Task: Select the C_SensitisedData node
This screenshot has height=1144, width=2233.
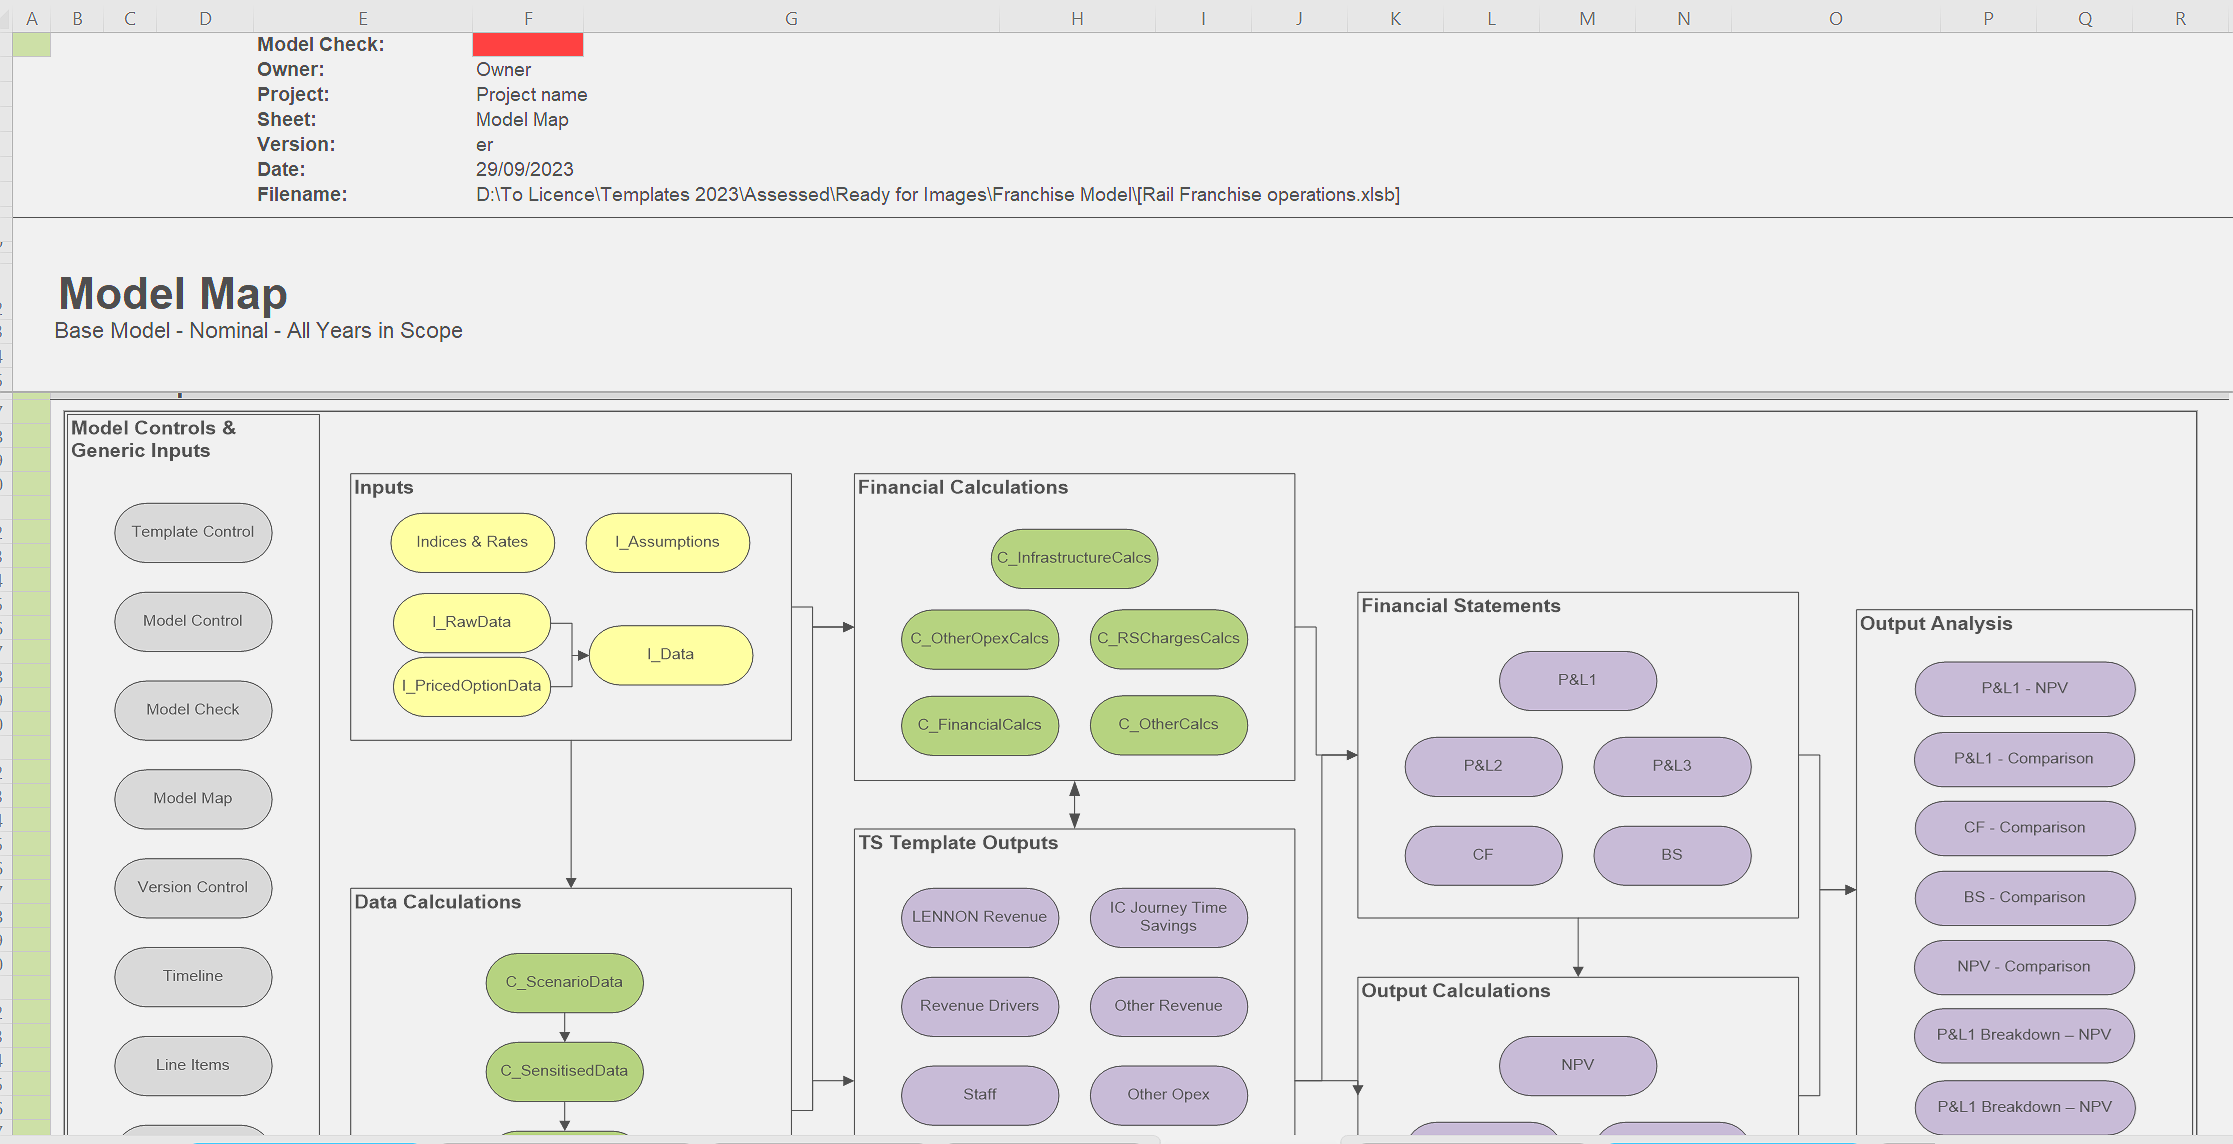Action: tap(564, 1071)
